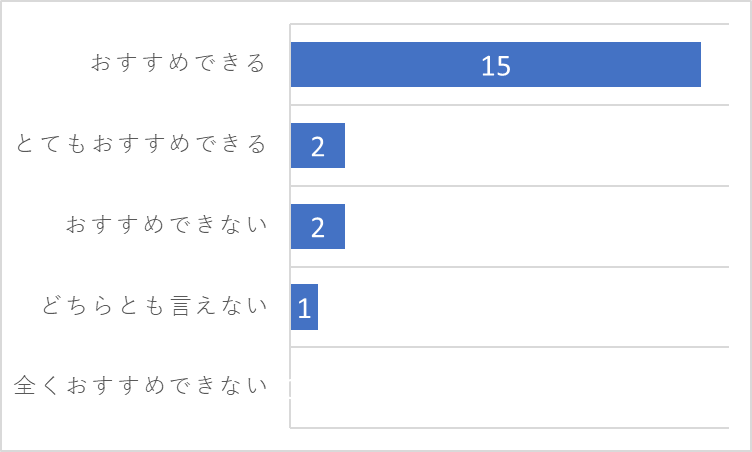Select the おすすめできない bar showing 2

[x=317, y=226]
